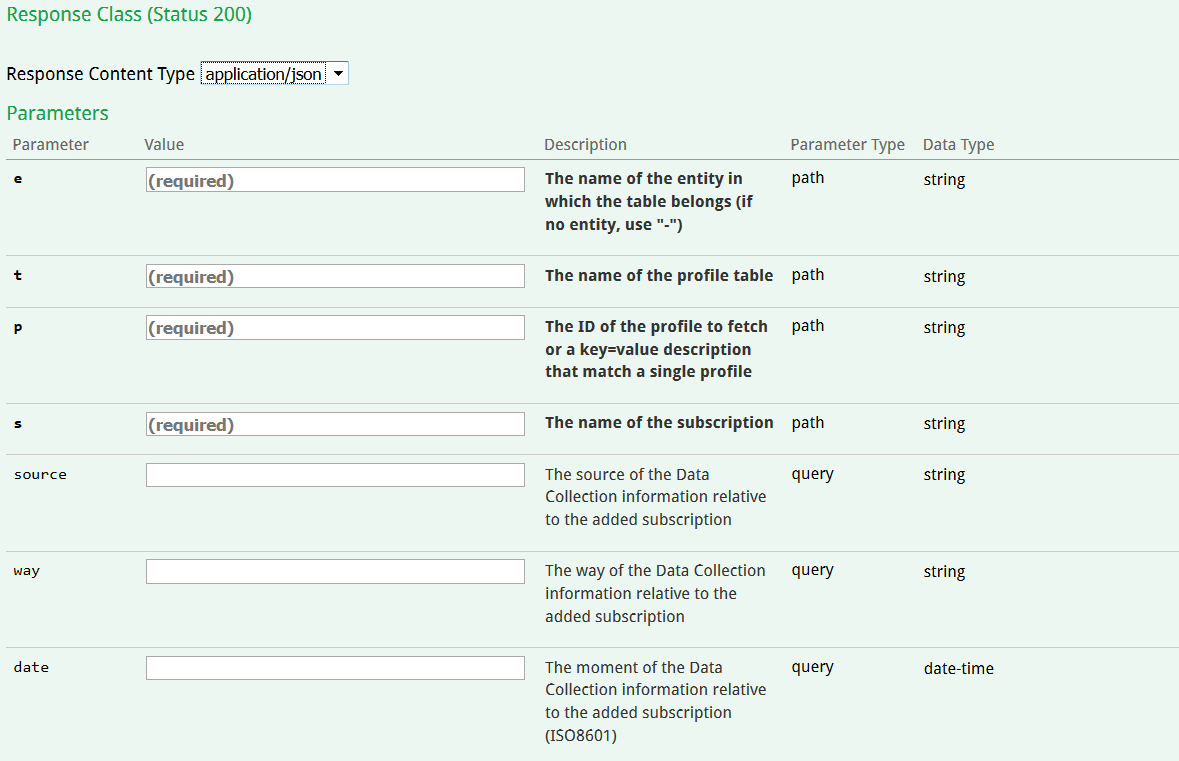Click the source query value field
This screenshot has width=1179, height=761.
point(335,475)
